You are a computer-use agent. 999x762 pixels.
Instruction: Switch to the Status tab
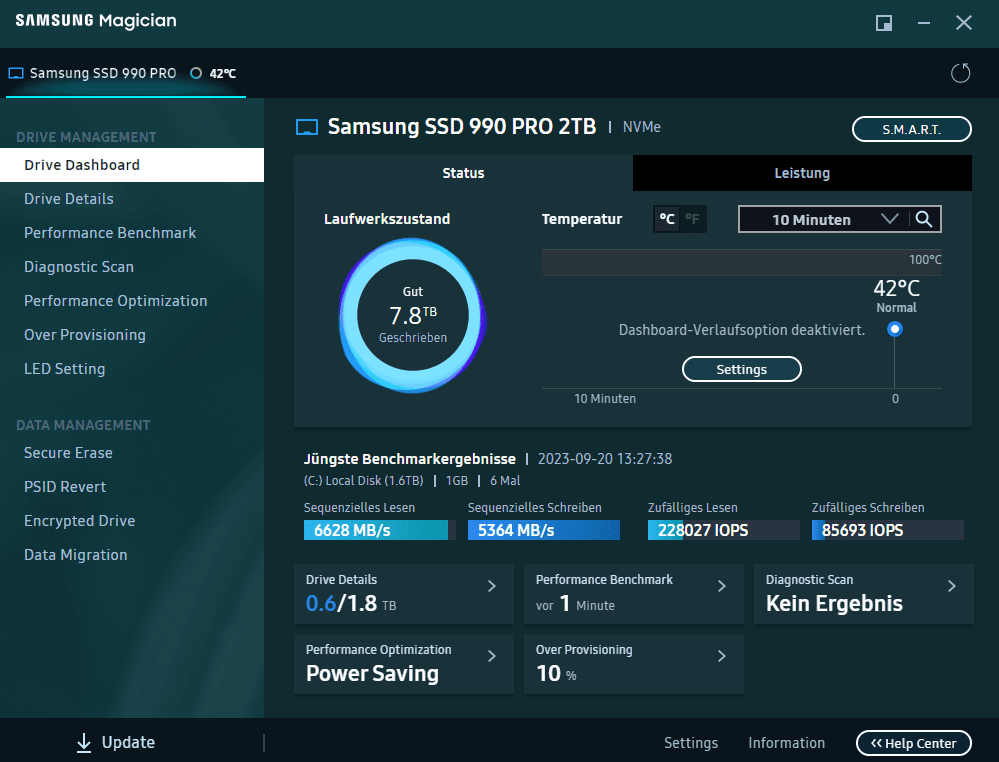(x=463, y=173)
